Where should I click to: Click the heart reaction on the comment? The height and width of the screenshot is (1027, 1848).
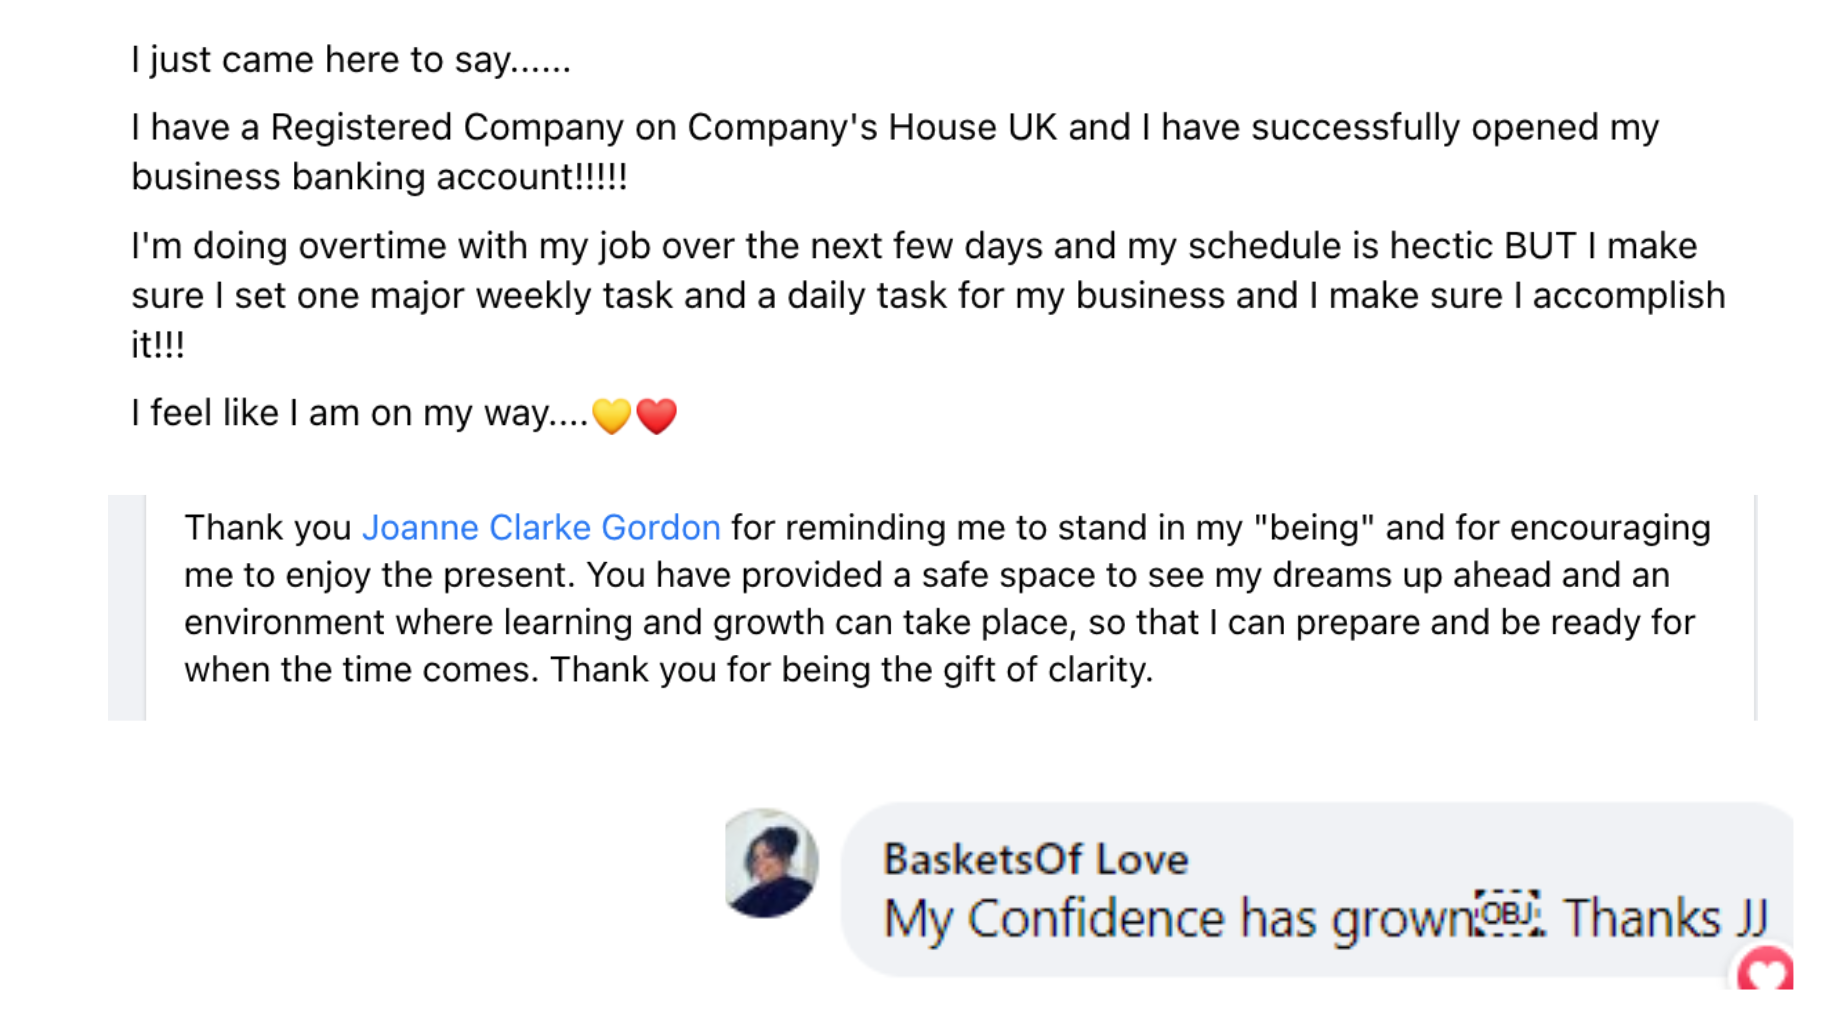(1766, 970)
